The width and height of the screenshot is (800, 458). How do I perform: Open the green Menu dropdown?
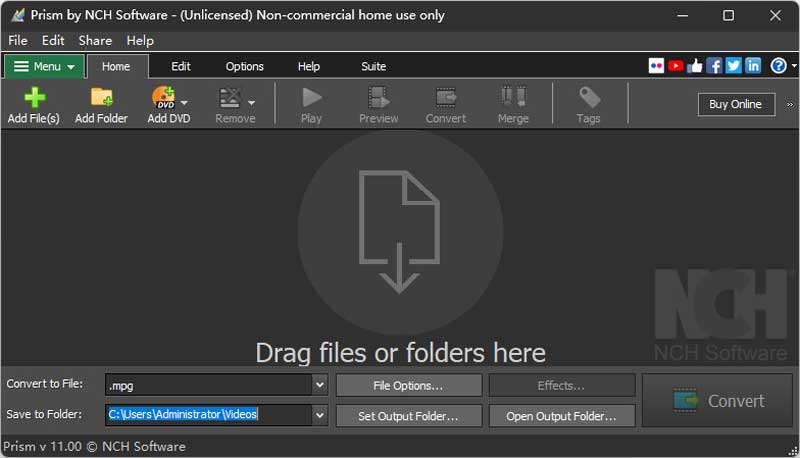click(x=44, y=66)
